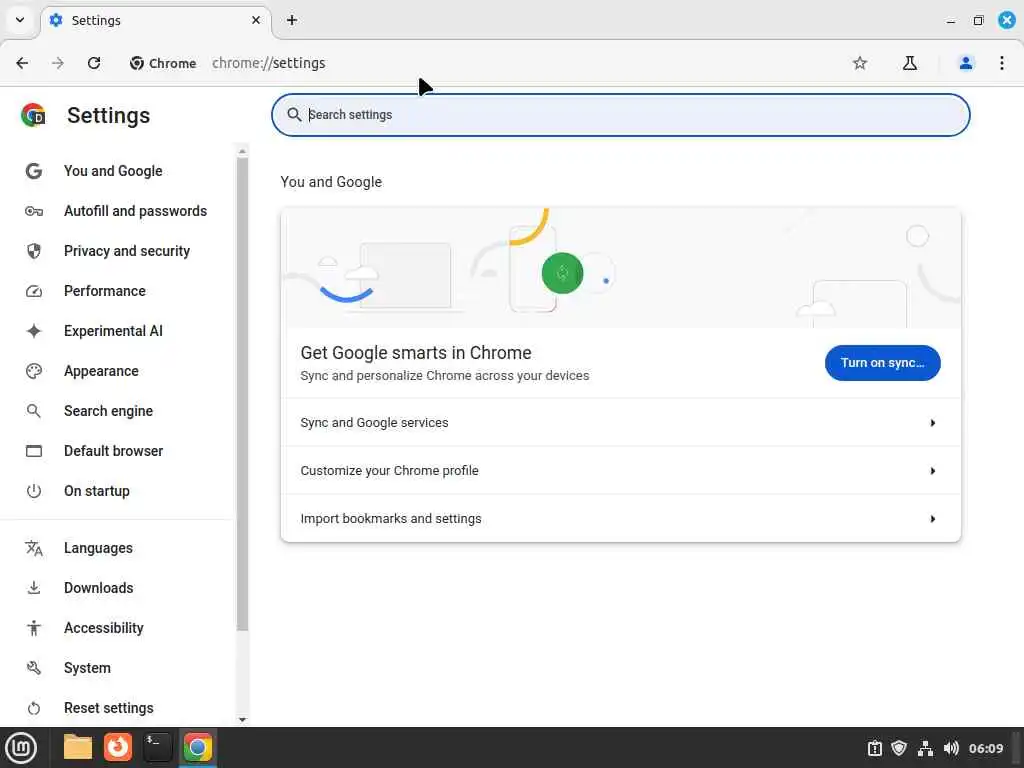Click the Search engine magnifier icon
1024x768 pixels.
click(x=34, y=411)
